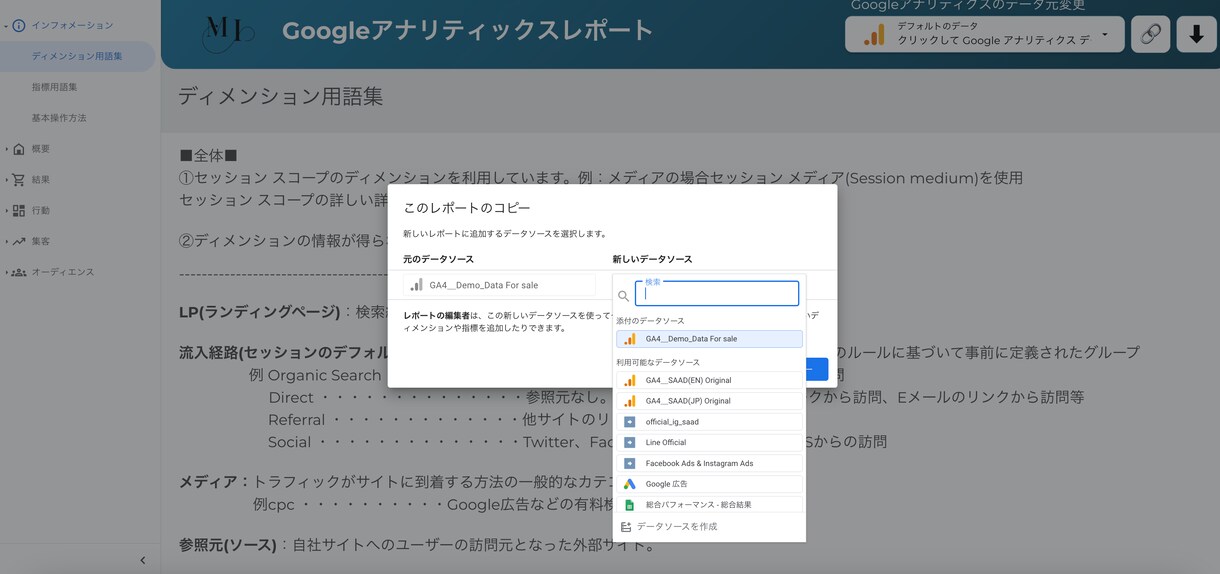Expand the 概要 section in sidebar
Image resolution: width=1220 pixels, height=574 pixels.
6,149
